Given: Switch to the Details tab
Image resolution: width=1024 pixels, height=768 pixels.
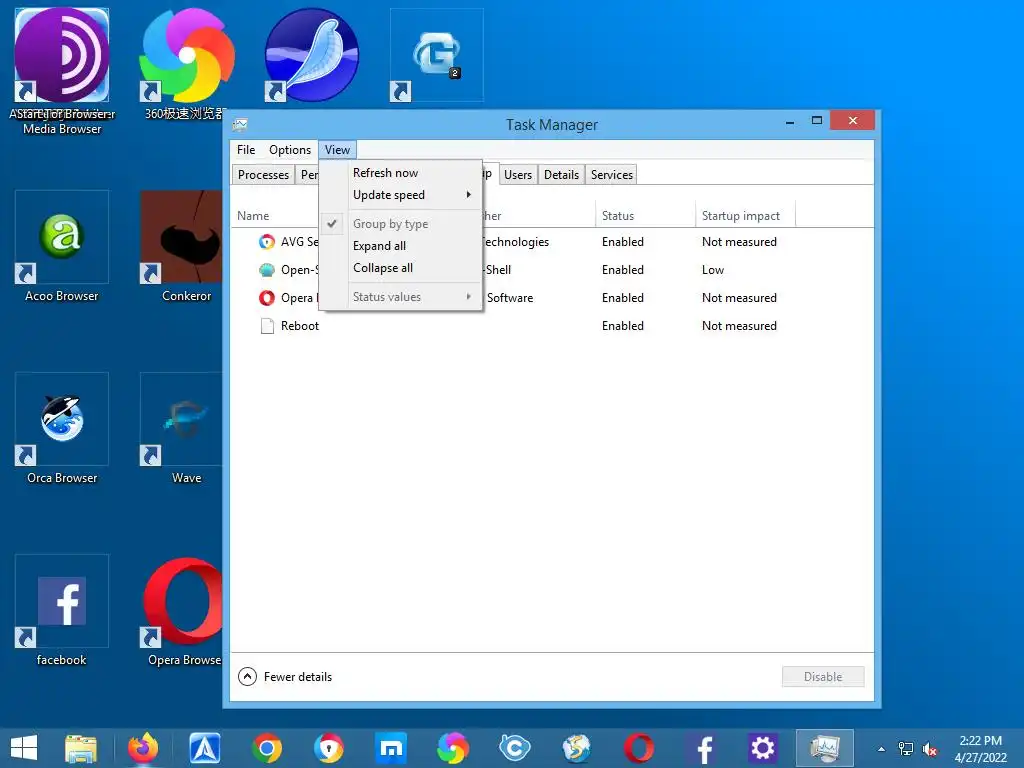Looking at the screenshot, I should click(562, 174).
